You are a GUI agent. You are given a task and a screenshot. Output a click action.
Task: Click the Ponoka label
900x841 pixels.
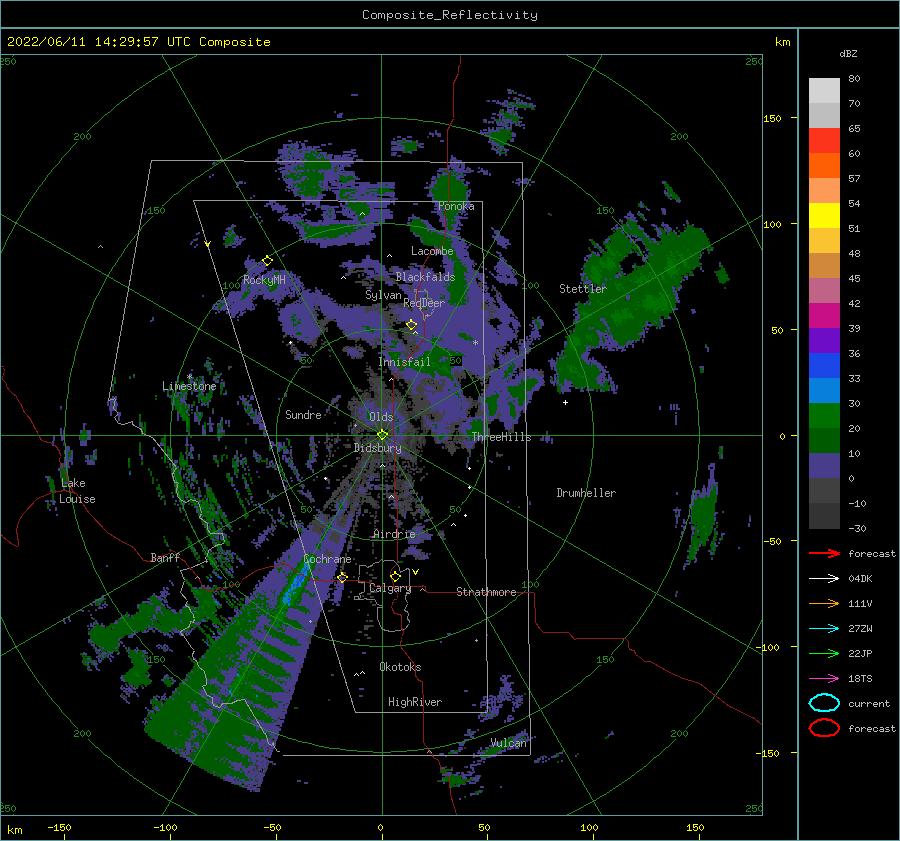[x=456, y=206]
